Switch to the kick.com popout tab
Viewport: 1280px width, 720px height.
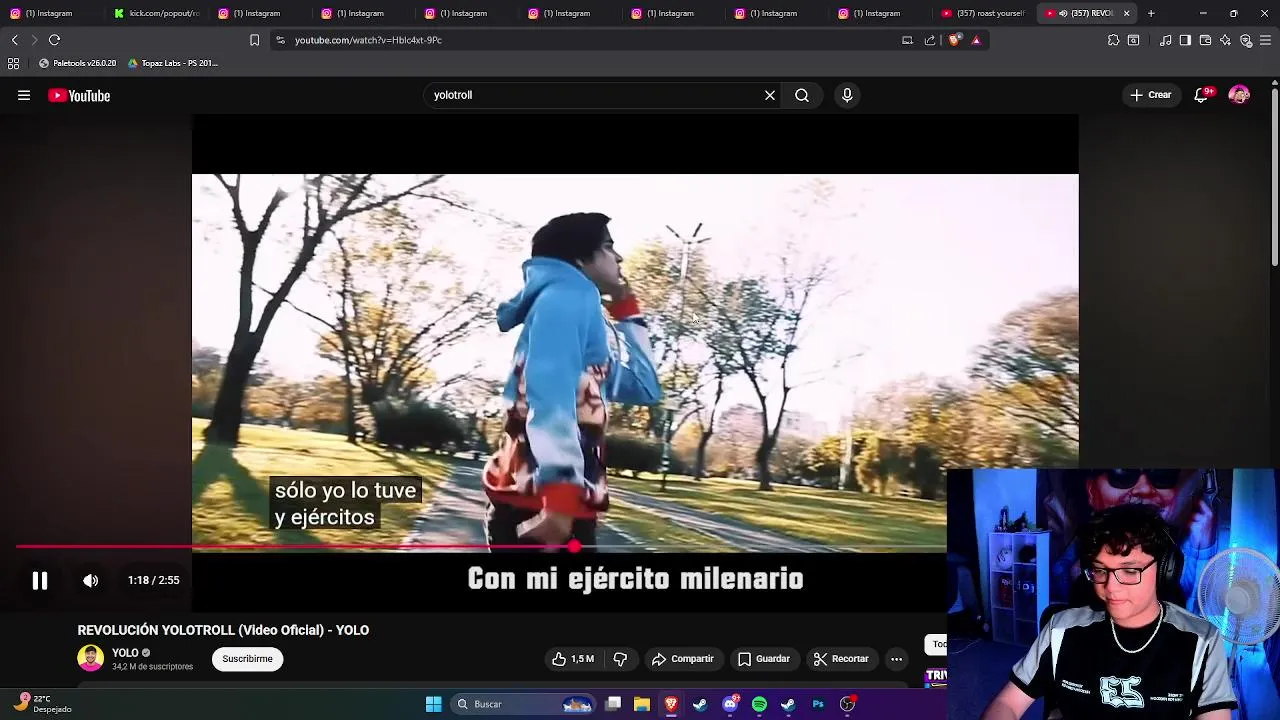pos(155,13)
